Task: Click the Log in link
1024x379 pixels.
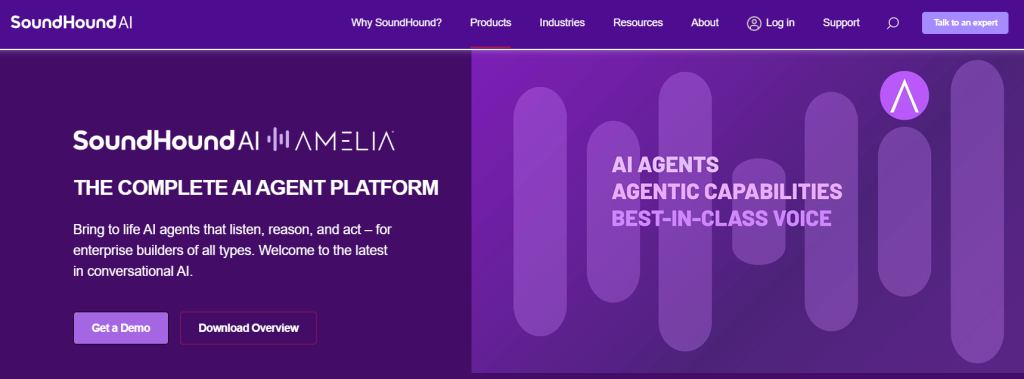Action: 780,23
